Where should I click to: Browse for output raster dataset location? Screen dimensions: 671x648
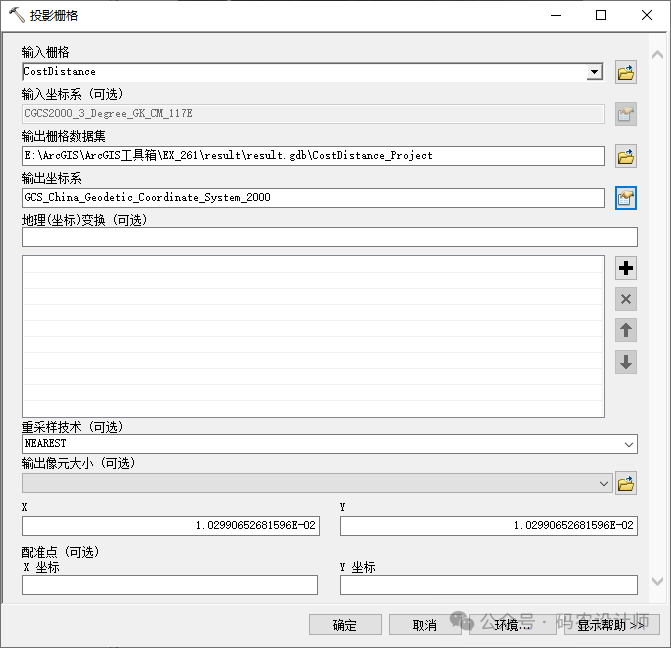[x=626, y=156]
